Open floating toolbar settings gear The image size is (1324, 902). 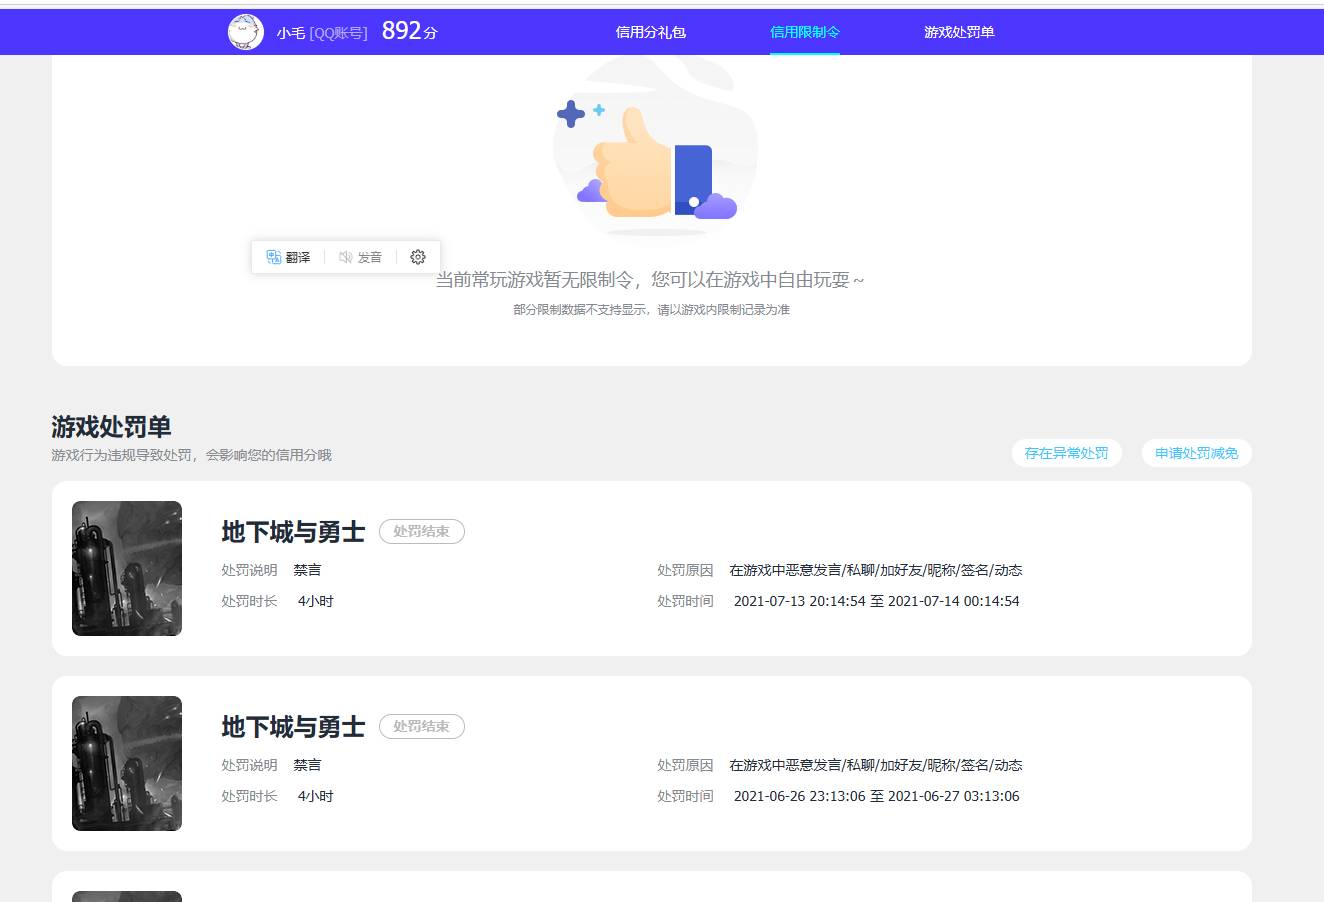(418, 257)
